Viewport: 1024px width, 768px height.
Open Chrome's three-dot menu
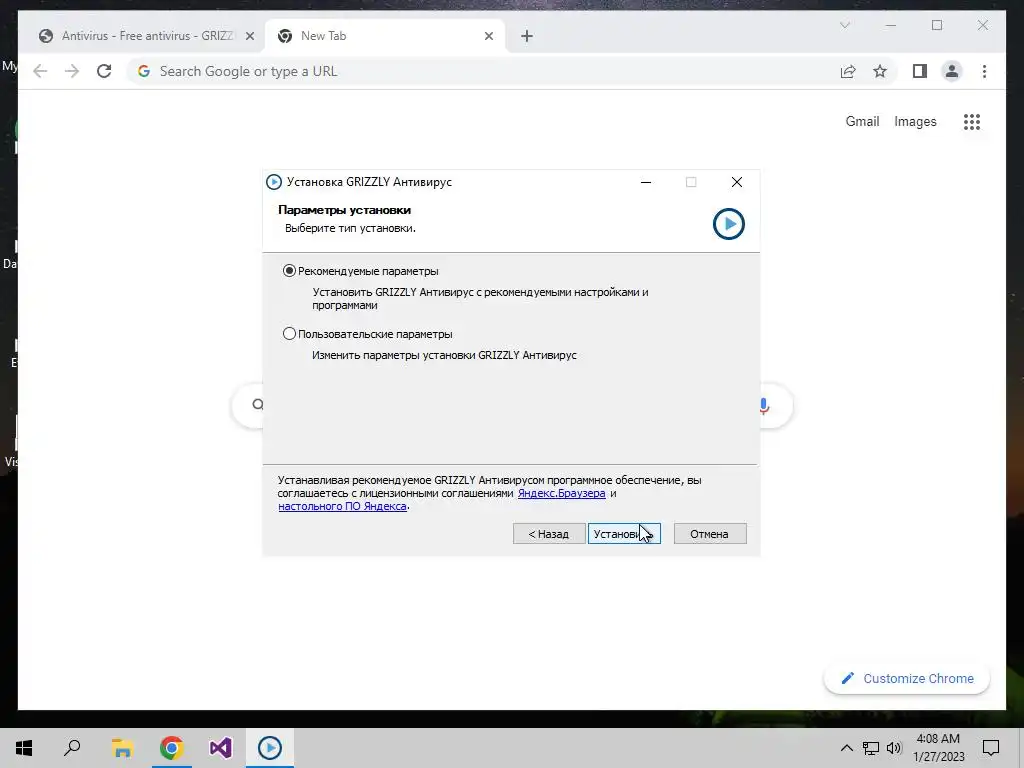(984, 71)
